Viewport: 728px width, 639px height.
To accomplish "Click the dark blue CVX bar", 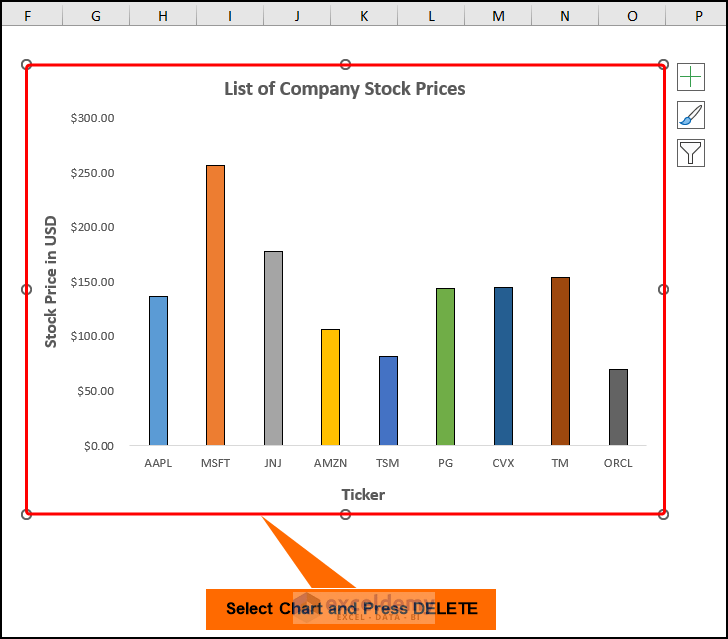I will (503, 366).
